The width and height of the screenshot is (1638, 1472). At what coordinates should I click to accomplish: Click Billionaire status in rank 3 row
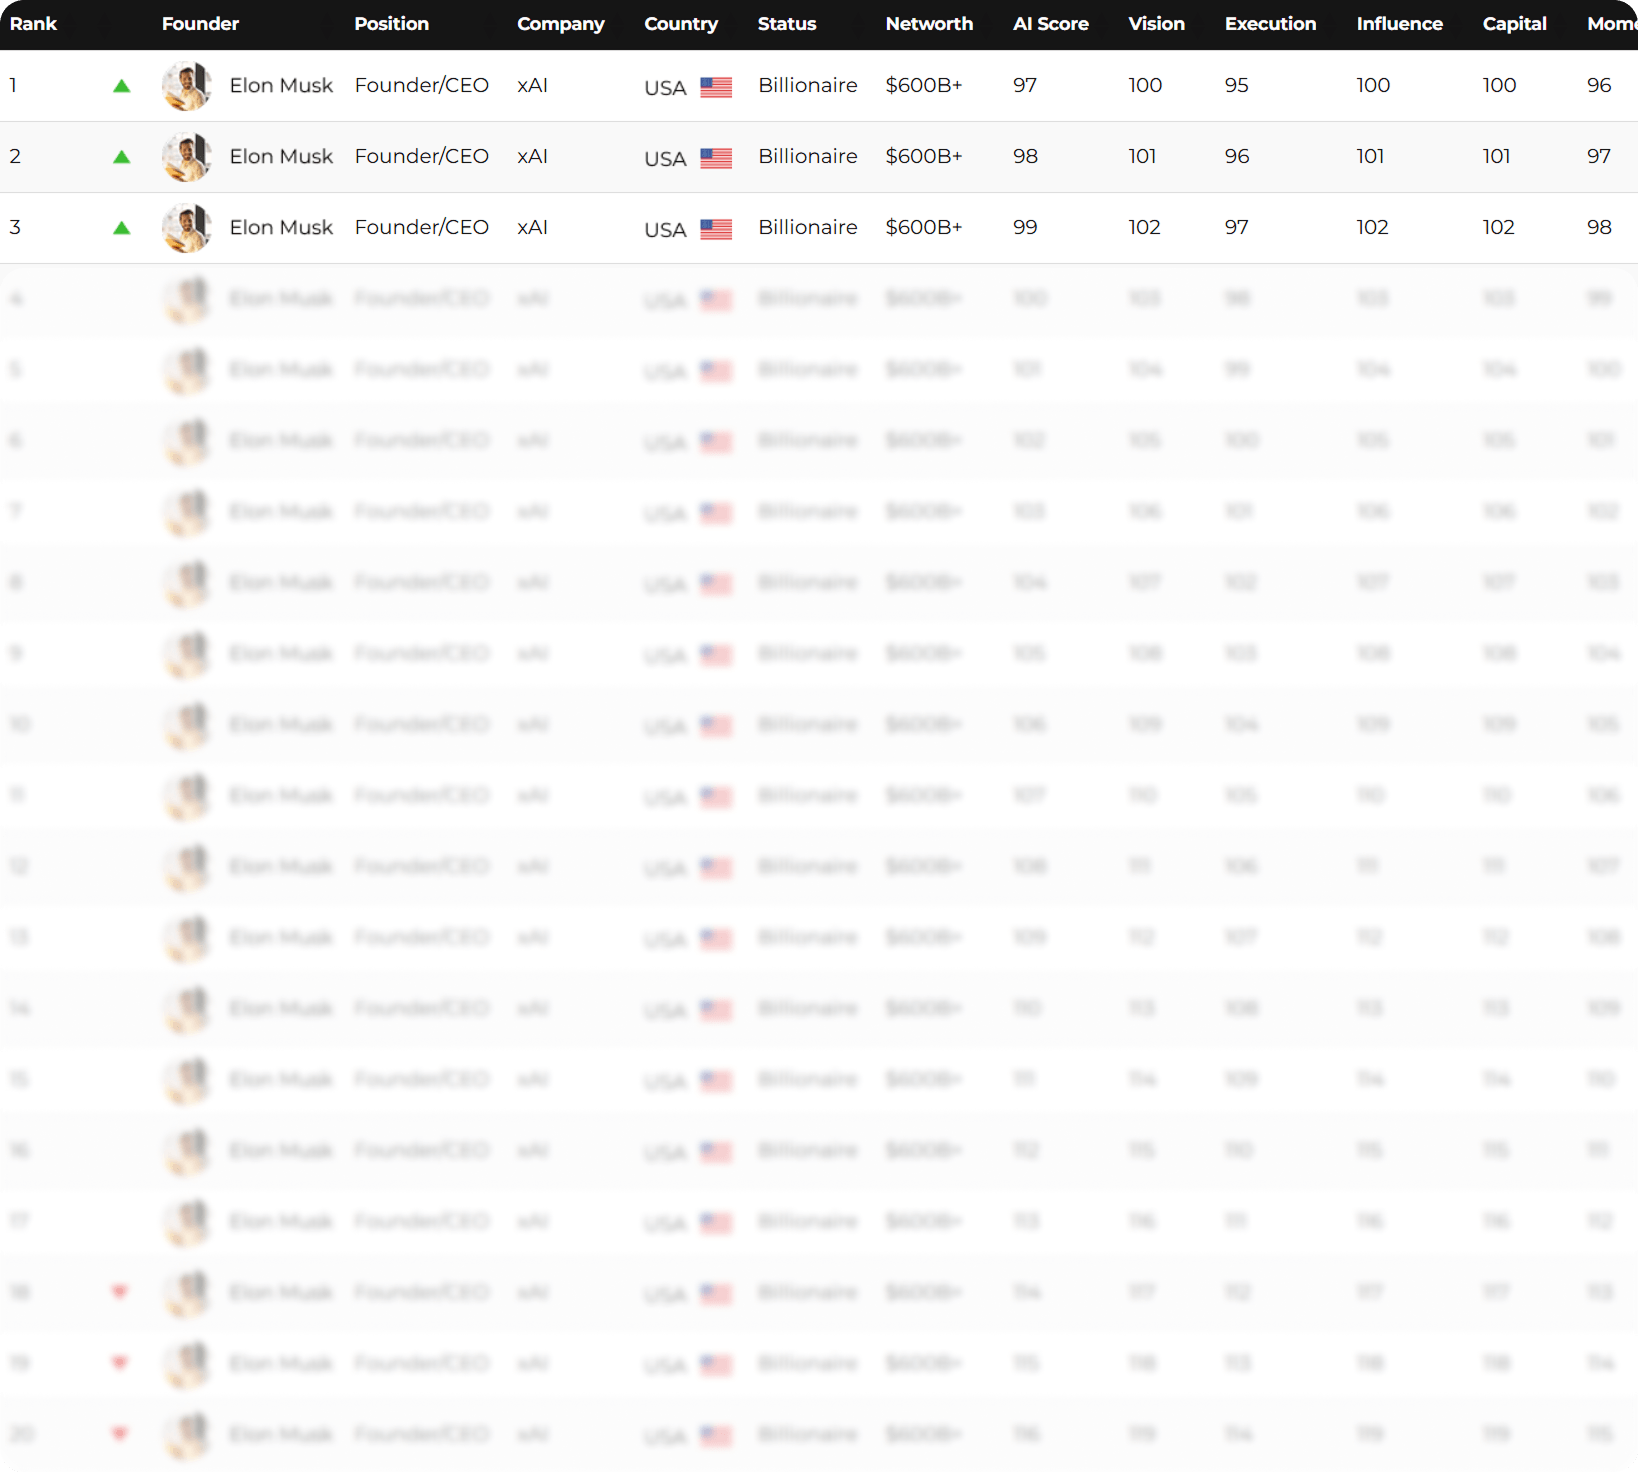tap(807, 228)
